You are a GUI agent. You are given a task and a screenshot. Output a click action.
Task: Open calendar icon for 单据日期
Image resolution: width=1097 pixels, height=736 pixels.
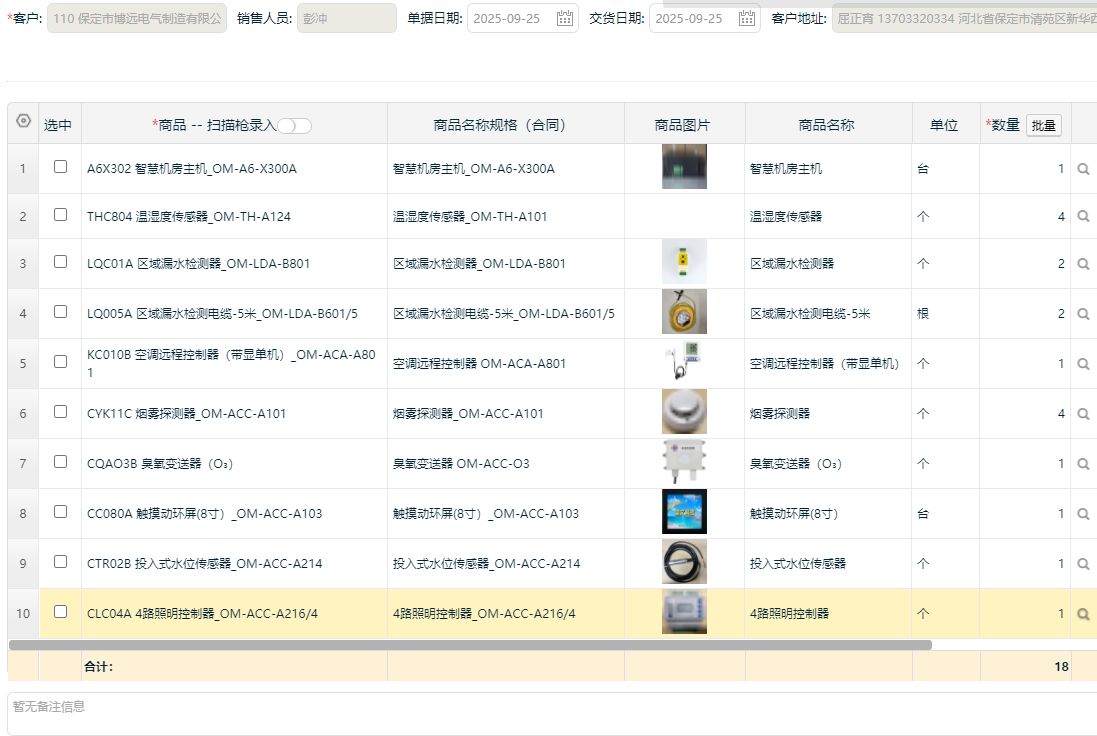tap(565, 18)
